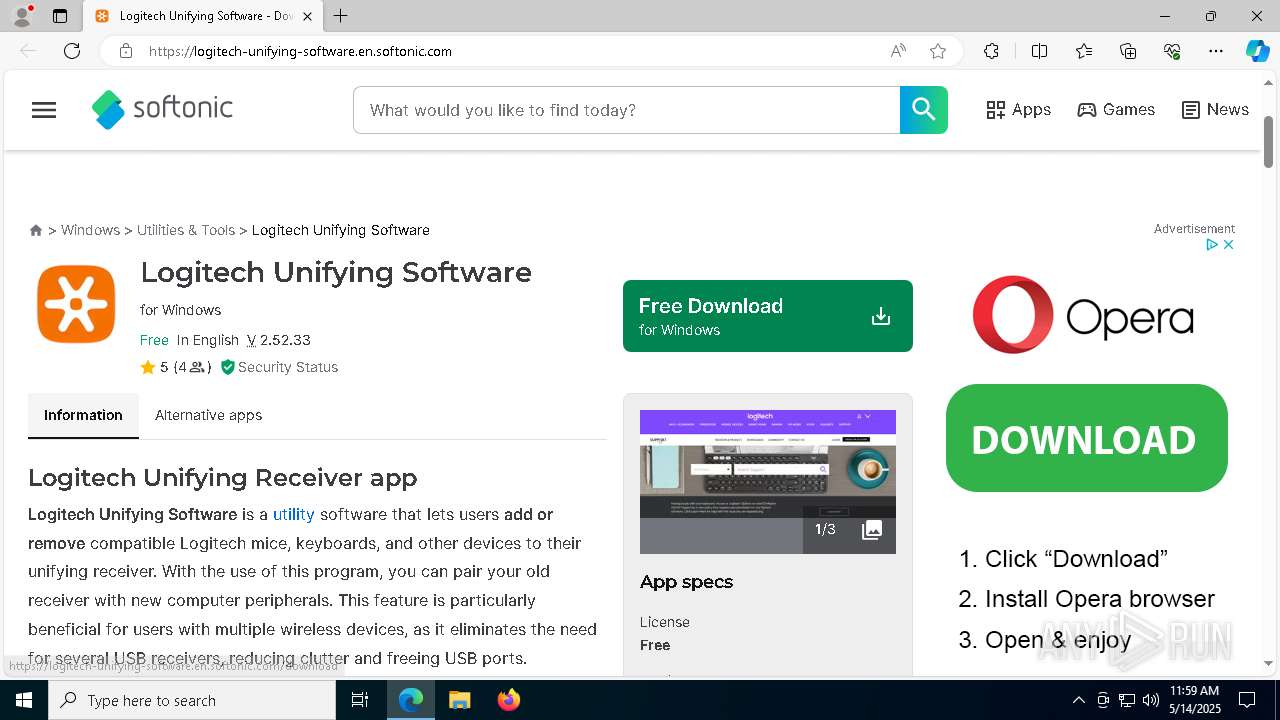The width and height of the screenshot is (1280, 720).
Task: Open the Windows Start menu
Action: click(x=24, y=700)
